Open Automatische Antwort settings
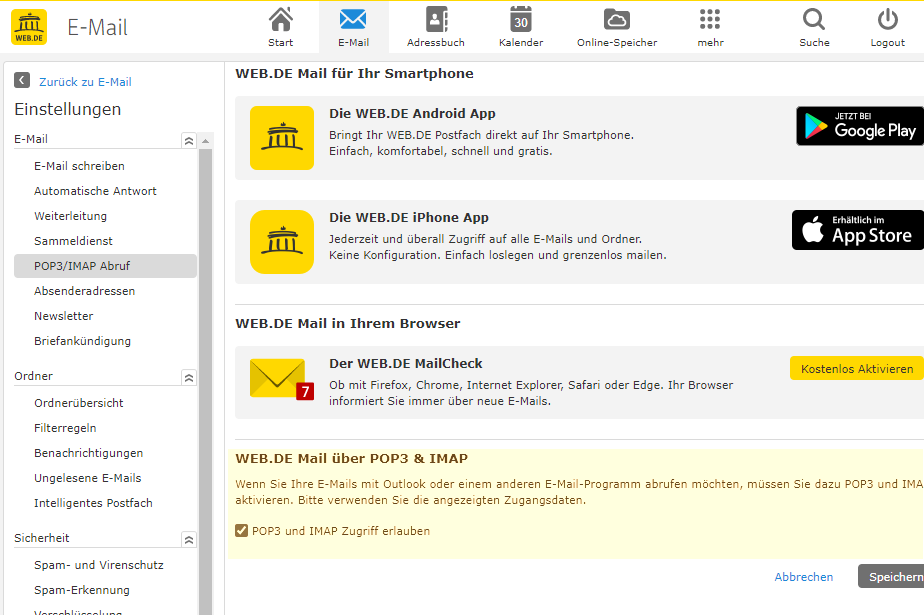This screenshot has width=924, height=615. click(x=95, y=191)
